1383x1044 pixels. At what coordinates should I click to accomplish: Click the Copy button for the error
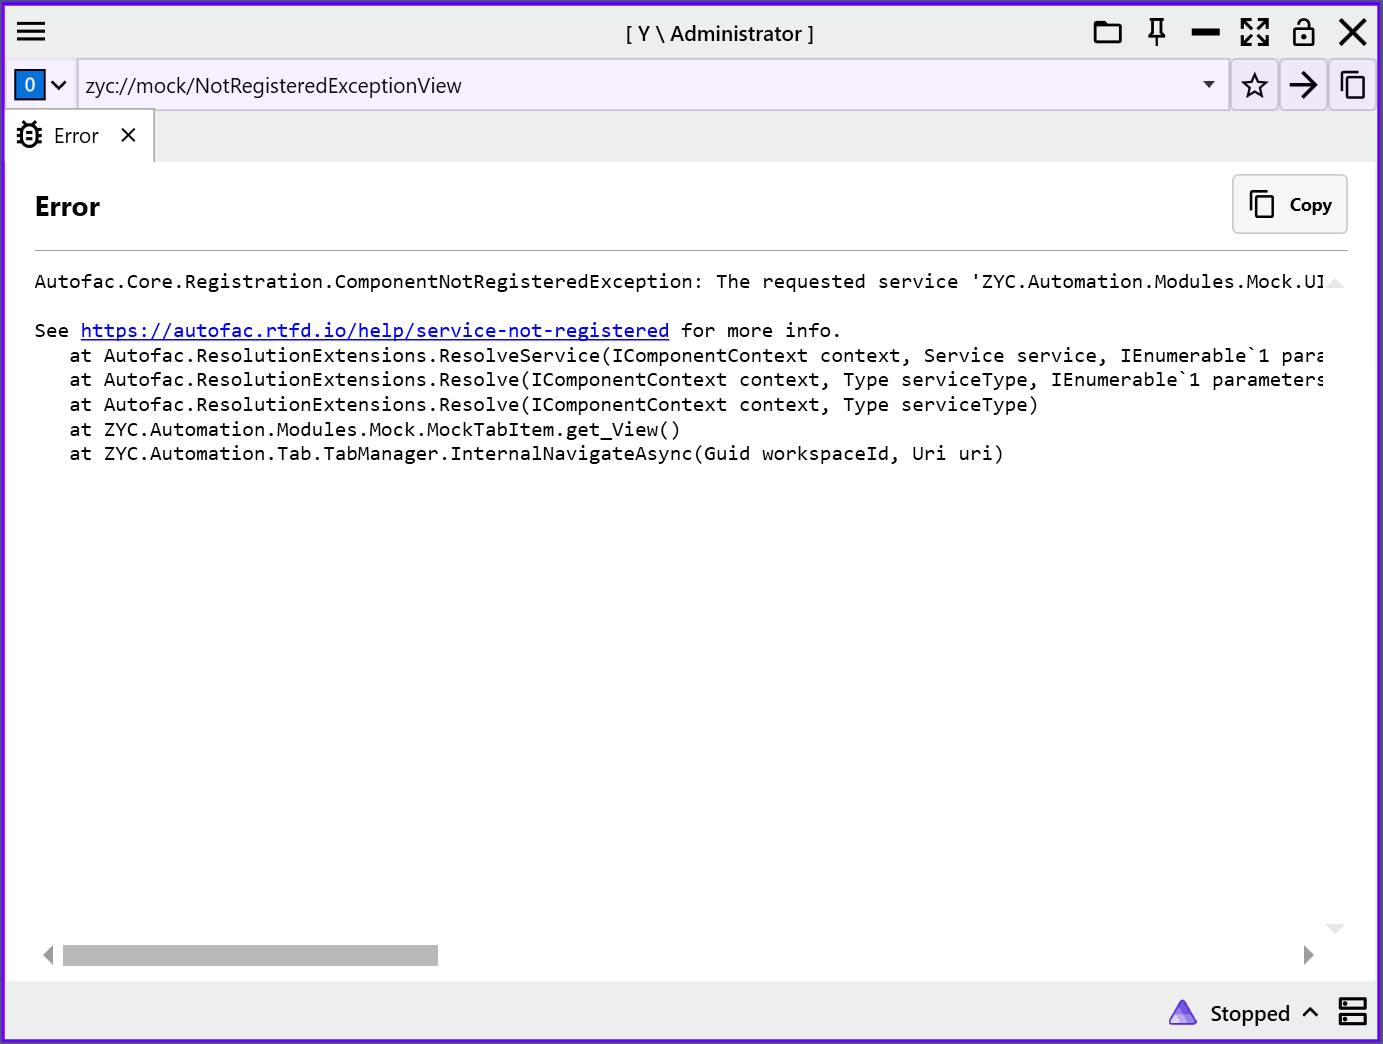[1290, 204]
